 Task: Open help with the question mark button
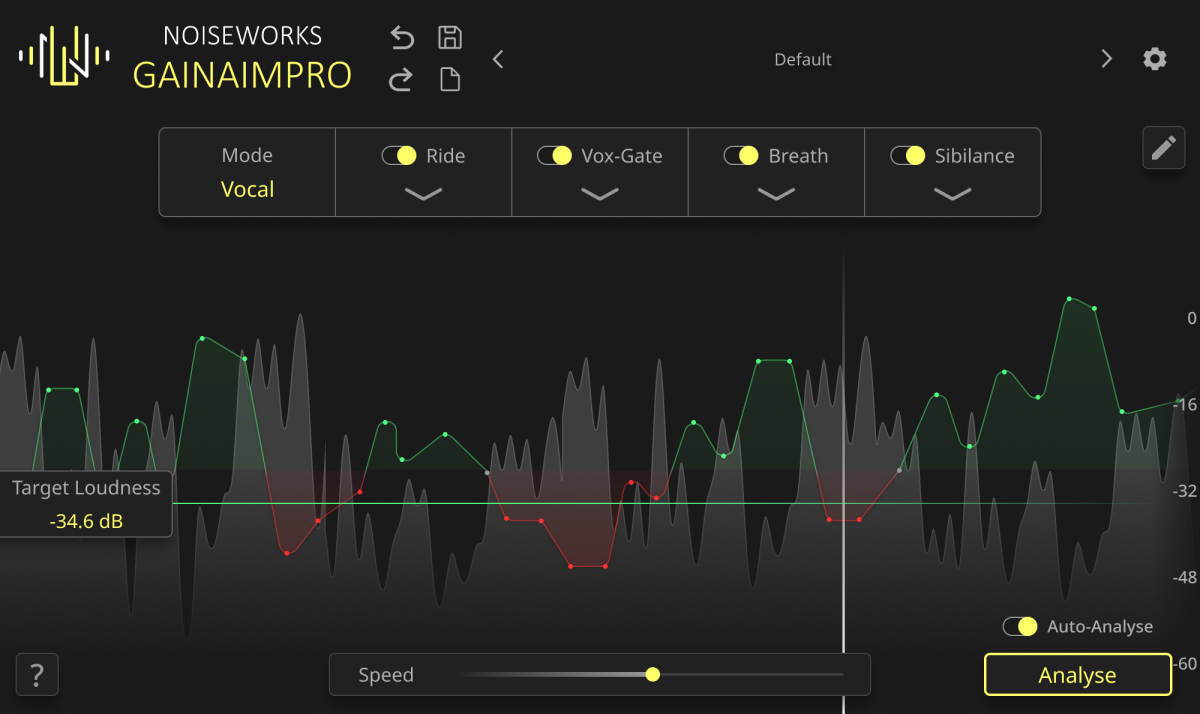tap(37, 675)
